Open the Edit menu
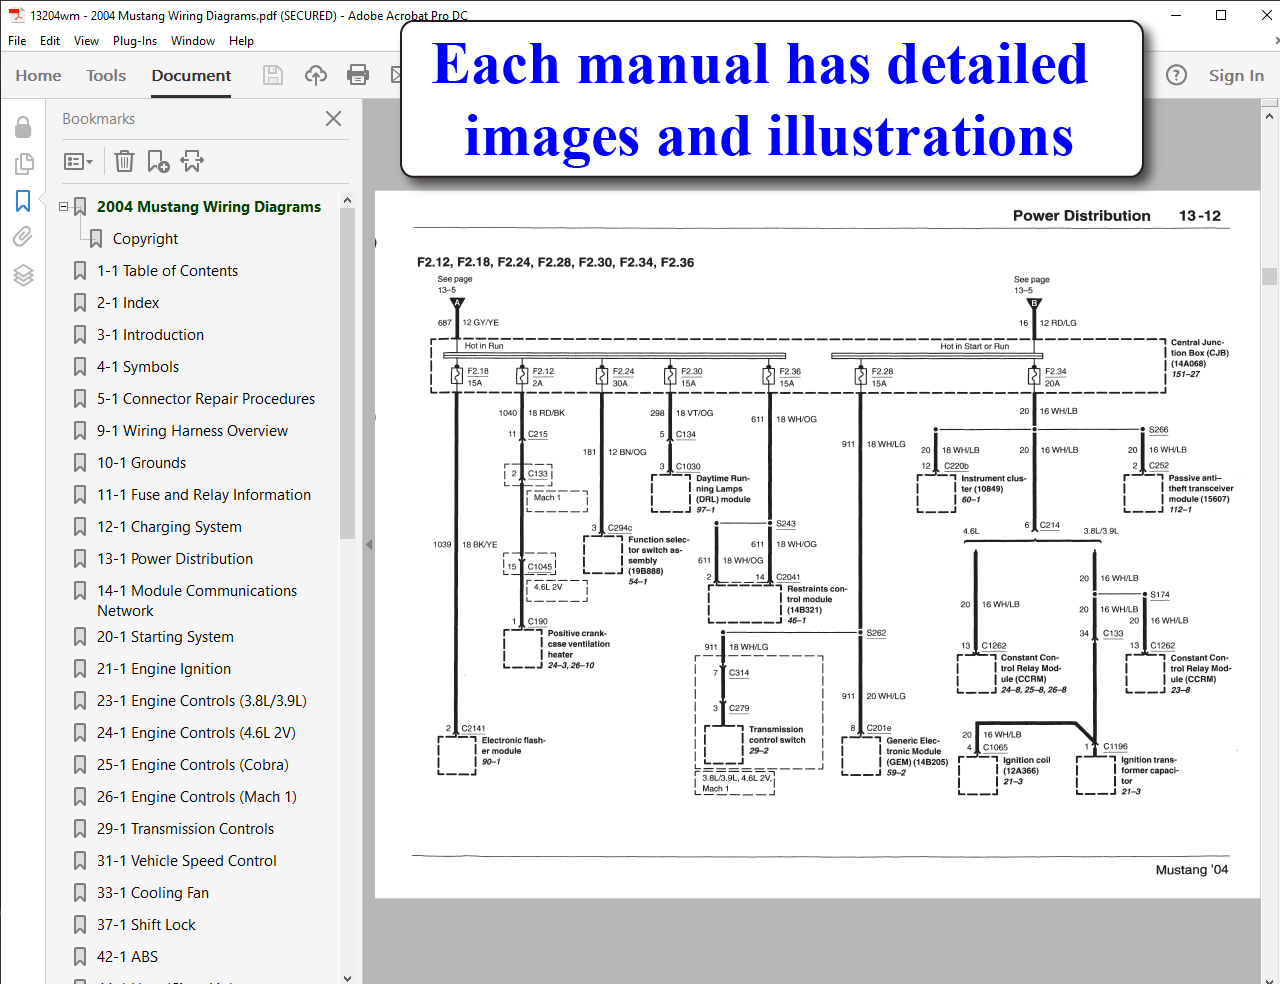 pyautogui.click(x=50, y=41)
